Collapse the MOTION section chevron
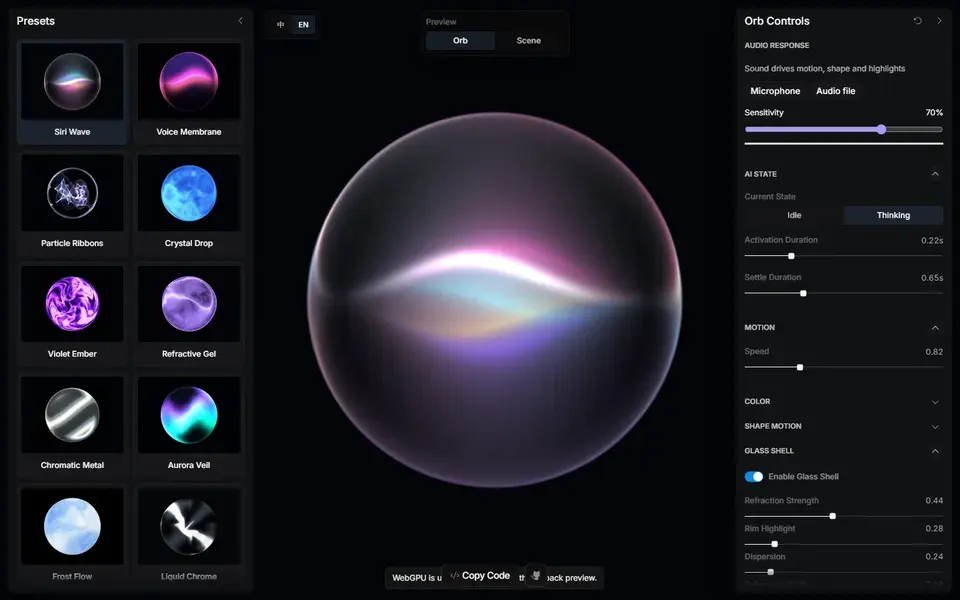 tap(935, 328)
